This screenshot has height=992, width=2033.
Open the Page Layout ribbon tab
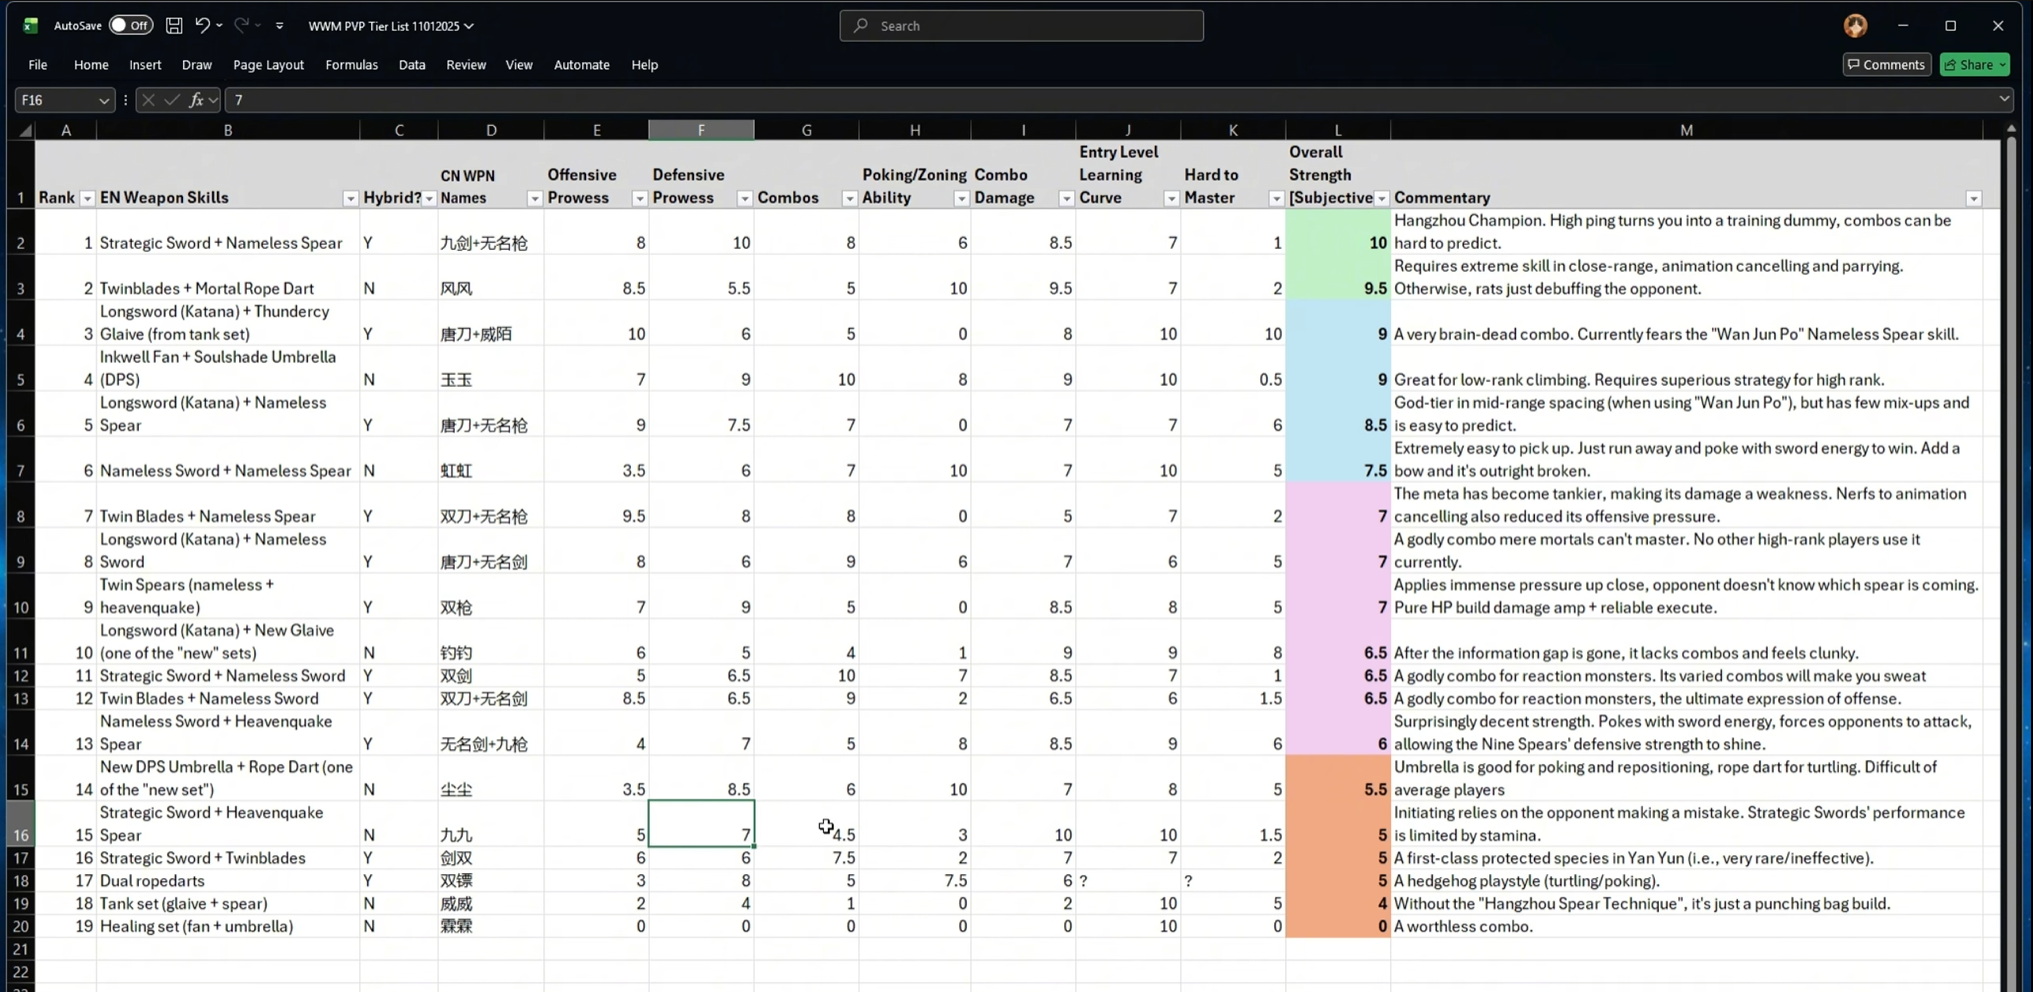(x=268, y=65)
